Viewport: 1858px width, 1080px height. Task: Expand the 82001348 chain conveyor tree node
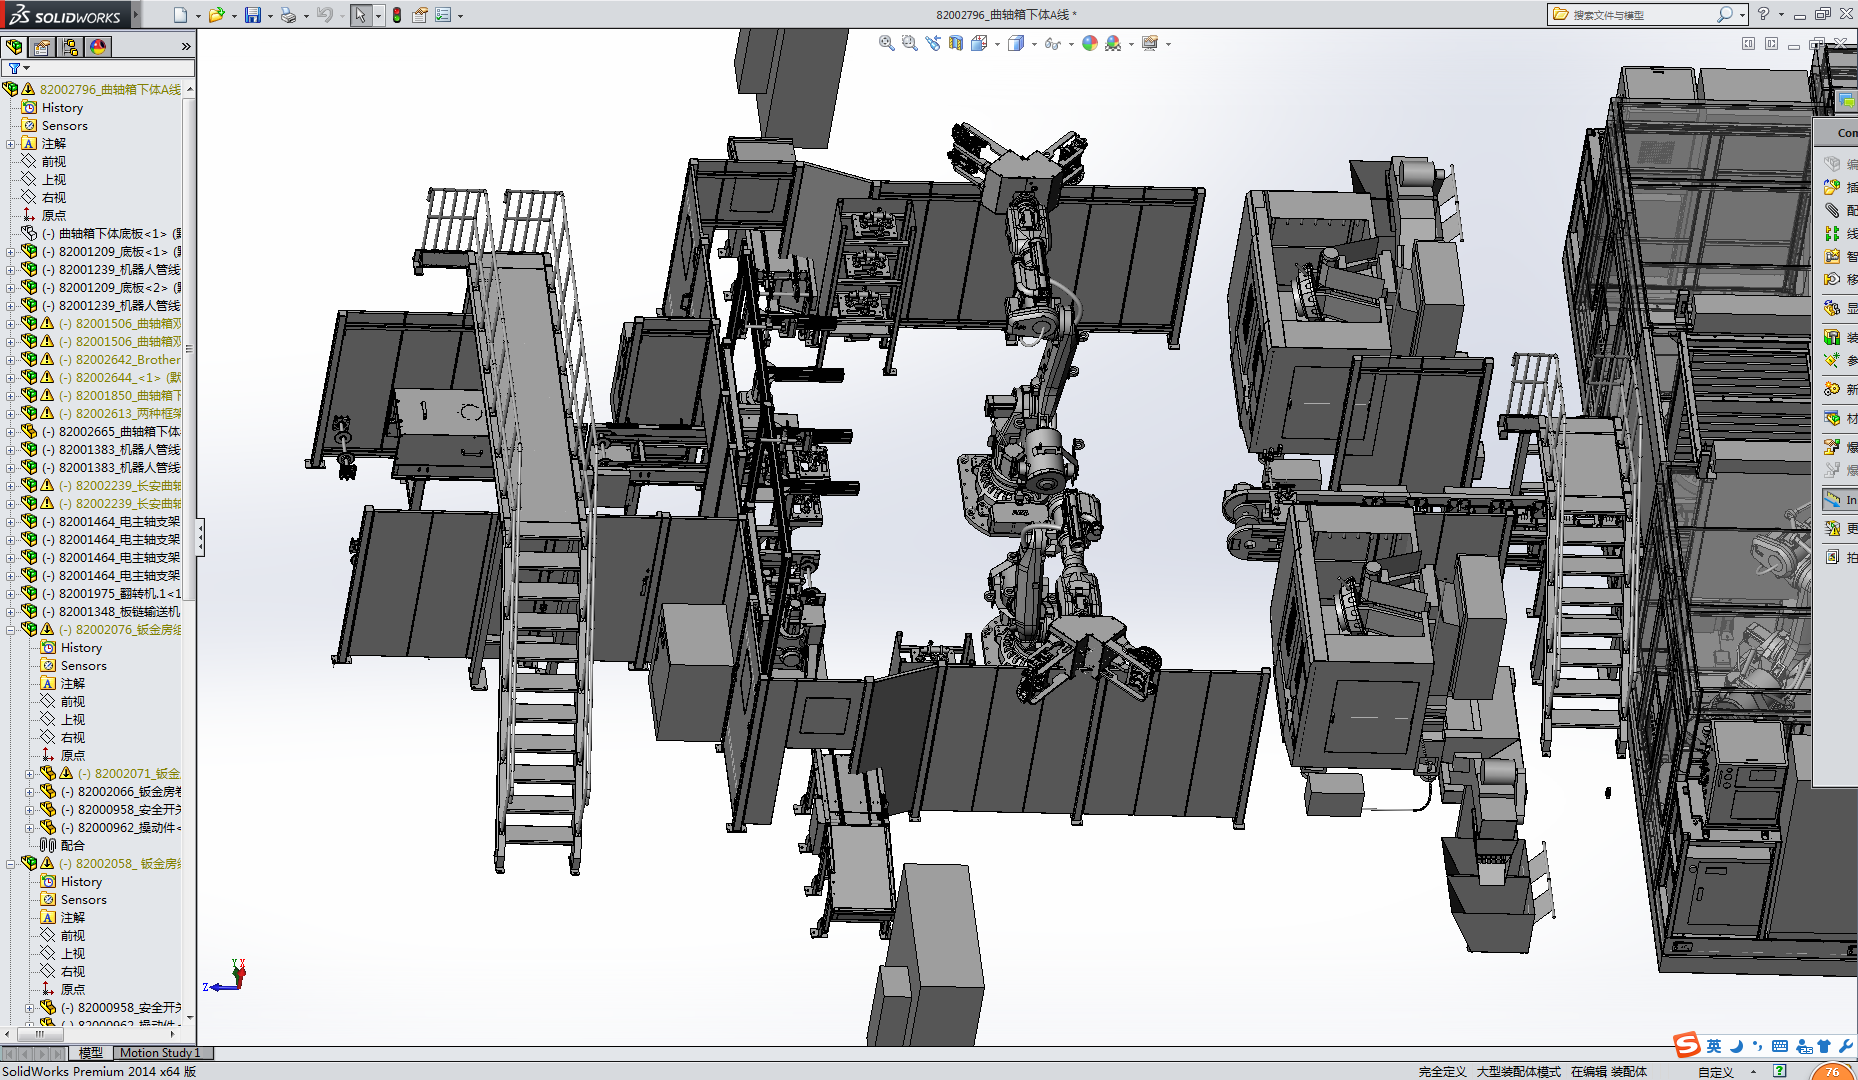(x=11, y=612)
